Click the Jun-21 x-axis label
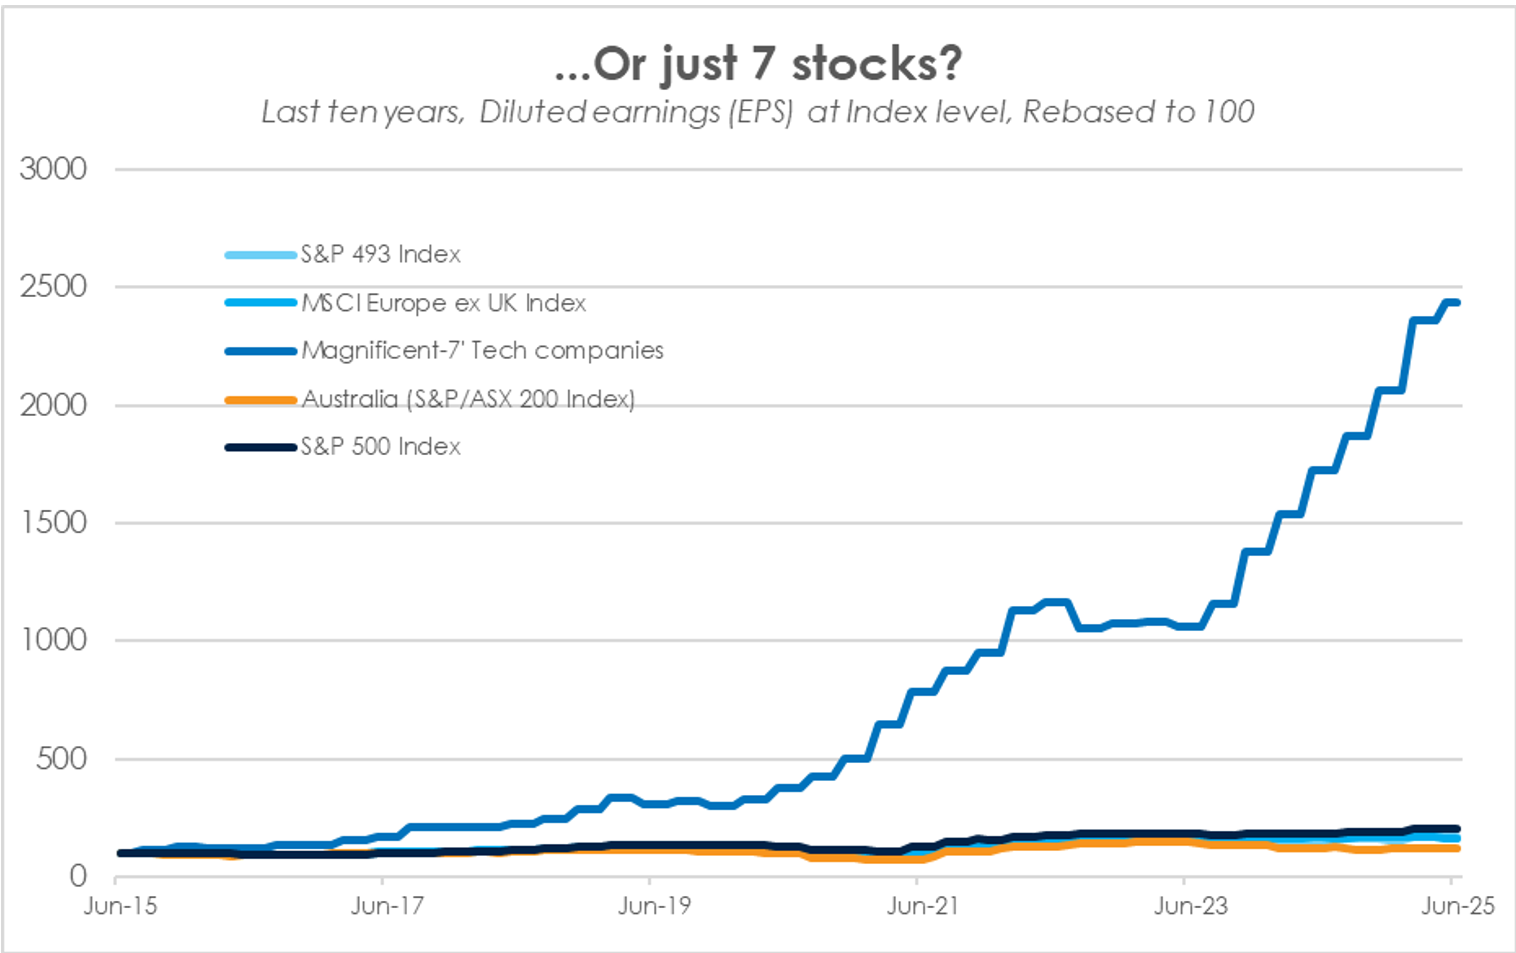The height and width of the screenshot is (953, 1516). 922,906
